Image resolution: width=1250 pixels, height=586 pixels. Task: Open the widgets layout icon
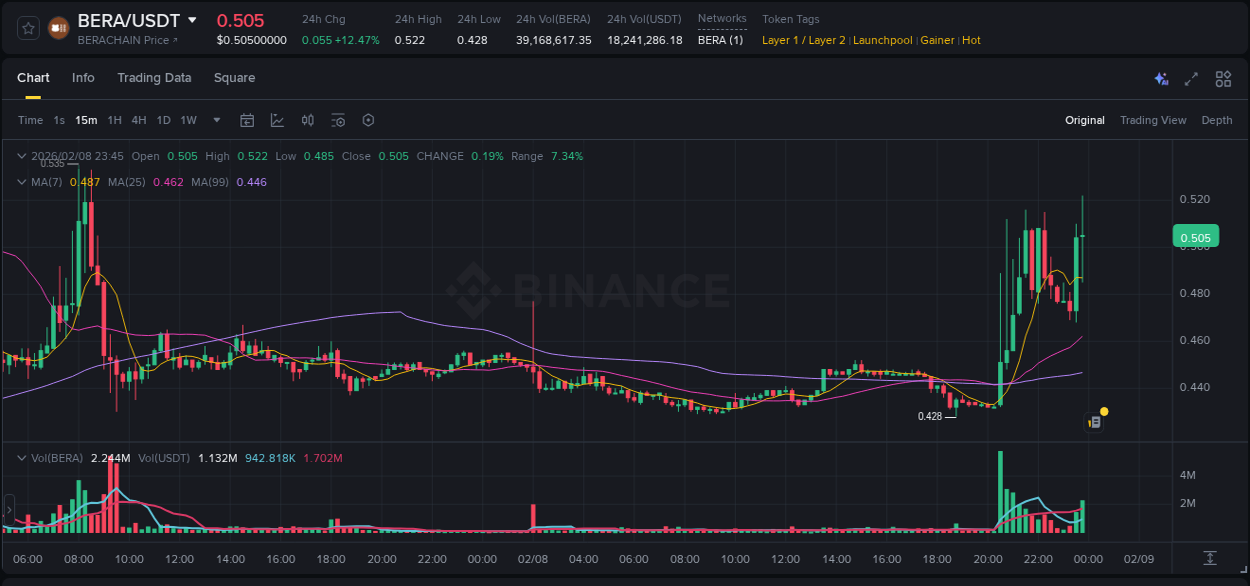click(1222, 79)
